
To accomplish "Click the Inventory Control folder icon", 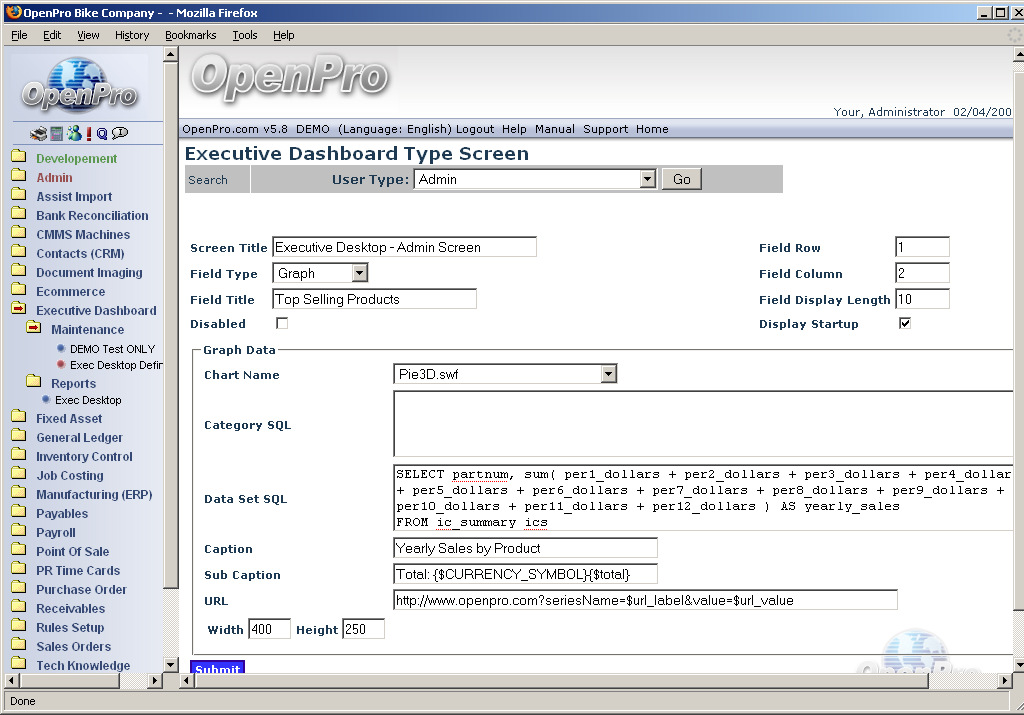I will click(18, 456).
